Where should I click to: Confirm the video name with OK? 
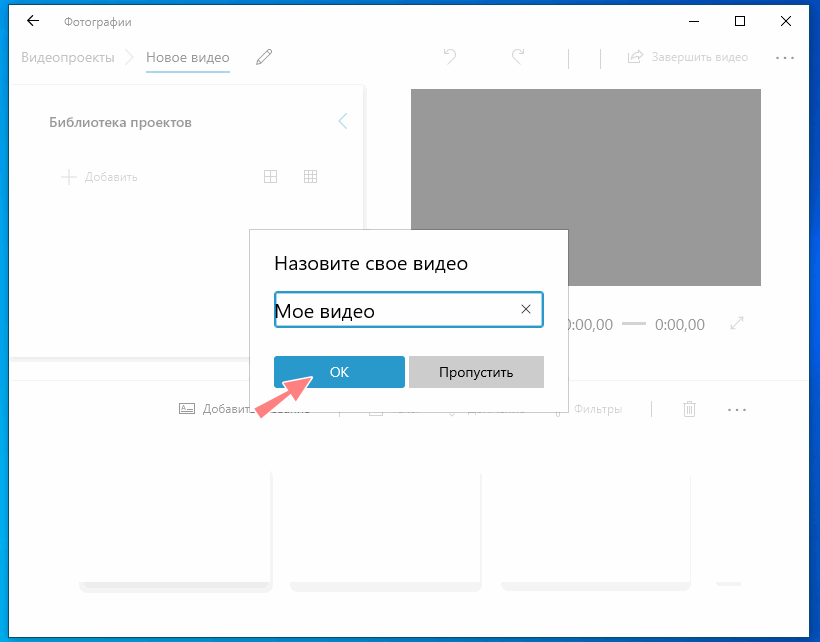pos(339,372)
